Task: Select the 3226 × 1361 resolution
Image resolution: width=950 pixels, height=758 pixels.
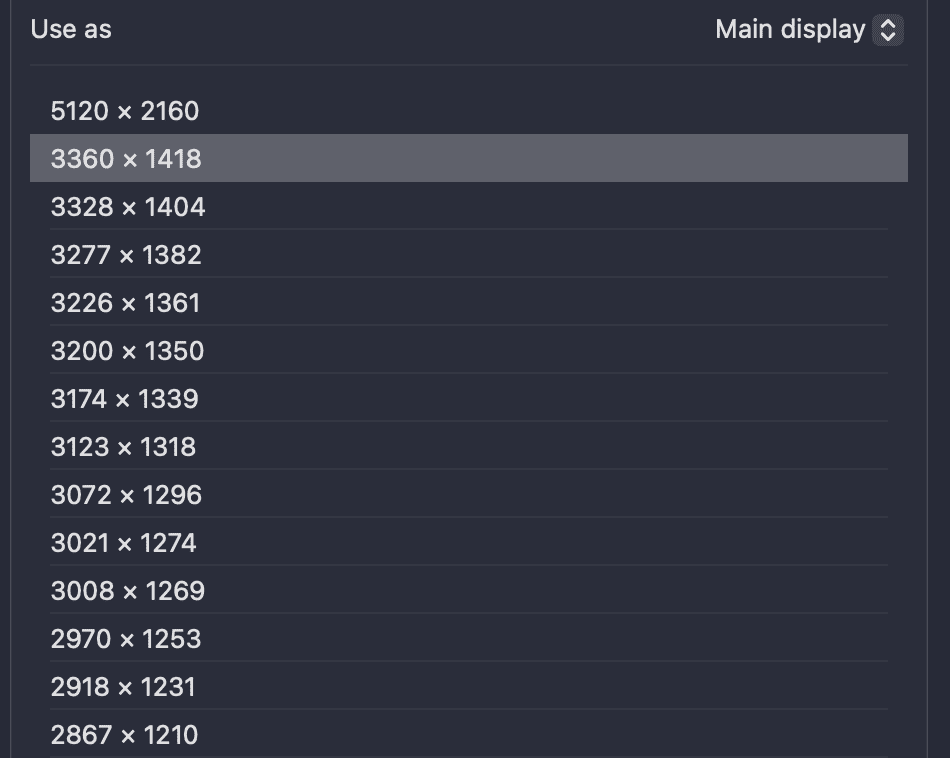Action: (x=126, y=303)
